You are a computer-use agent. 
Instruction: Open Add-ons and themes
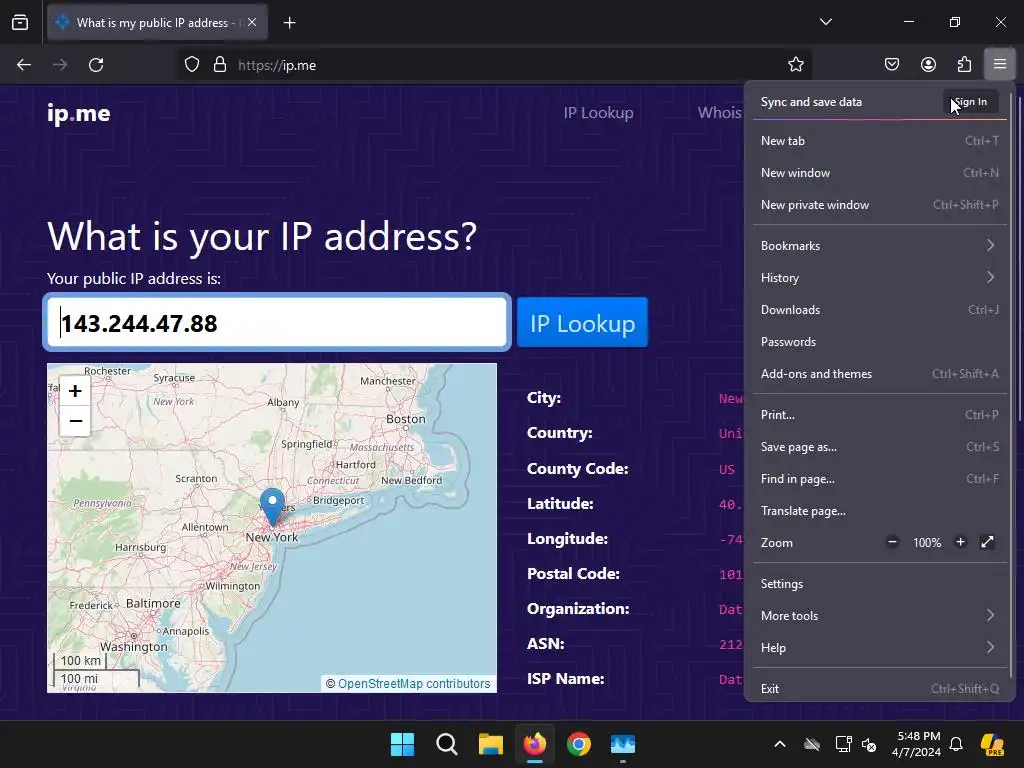pyautogui.click(x=879, y=374)
